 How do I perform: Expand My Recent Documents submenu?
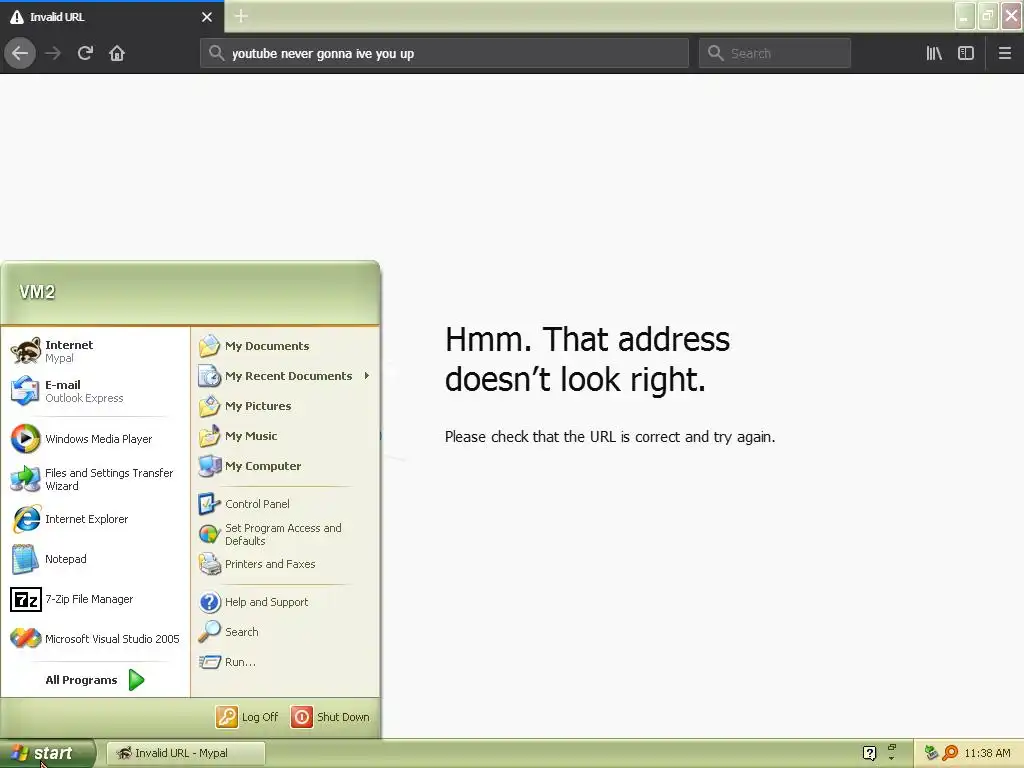(285, 376)
